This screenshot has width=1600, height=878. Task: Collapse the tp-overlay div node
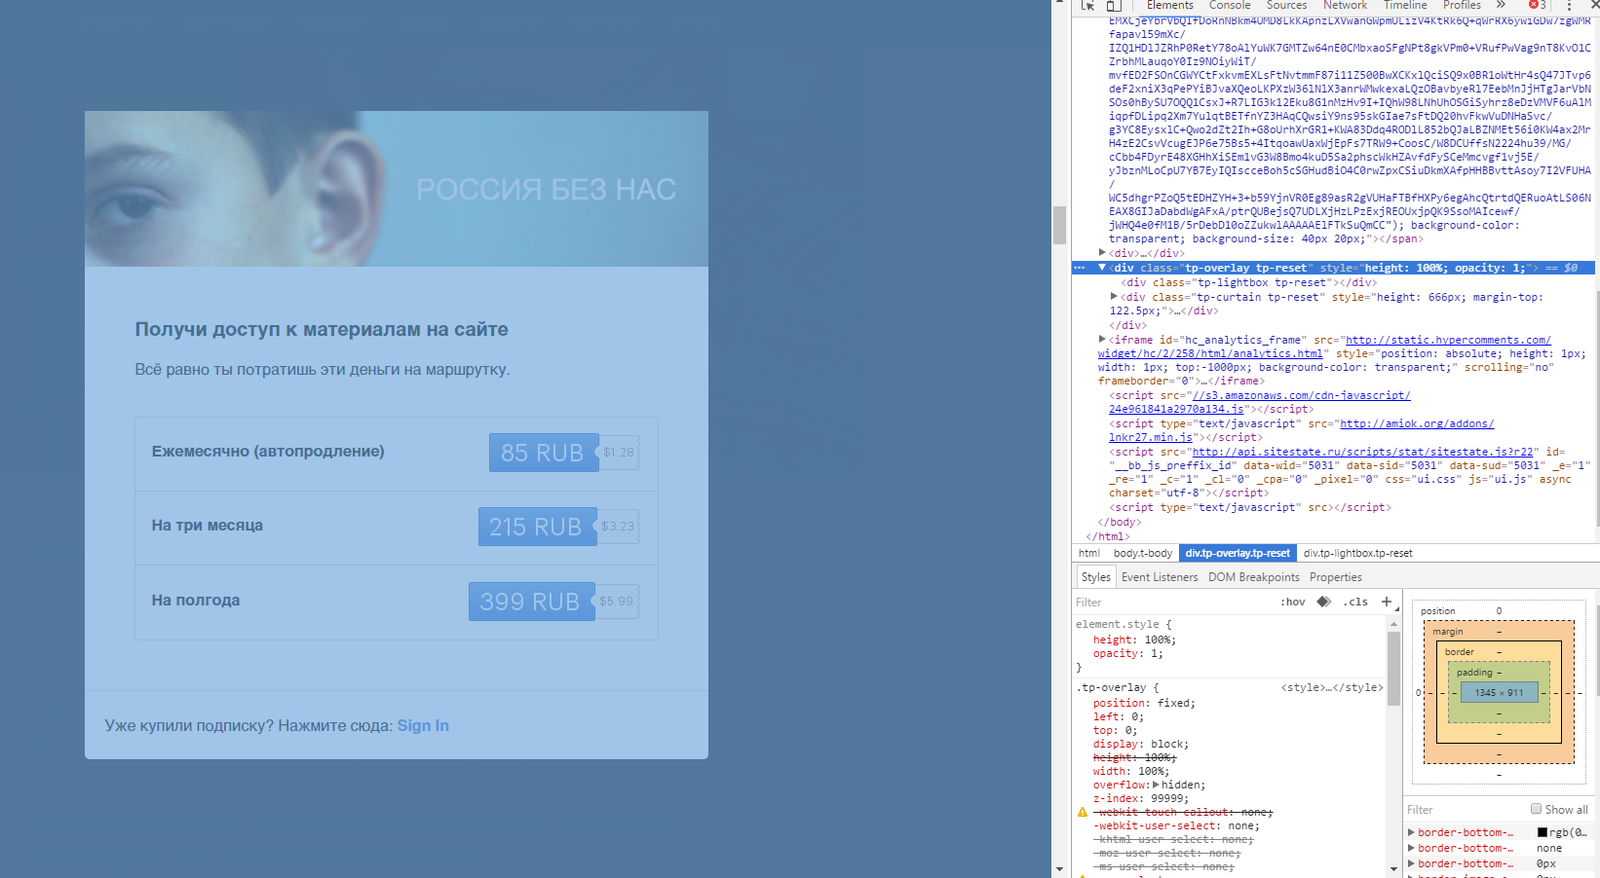click(1102, 268)
